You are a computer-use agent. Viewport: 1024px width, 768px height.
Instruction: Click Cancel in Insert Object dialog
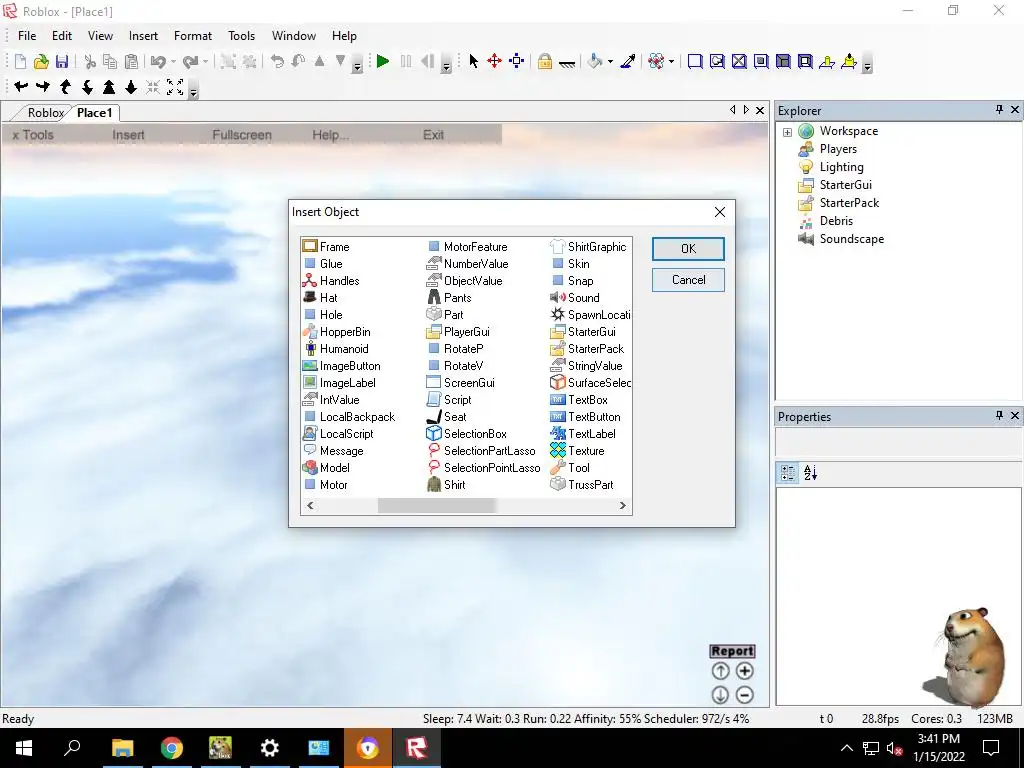[688, 280]
